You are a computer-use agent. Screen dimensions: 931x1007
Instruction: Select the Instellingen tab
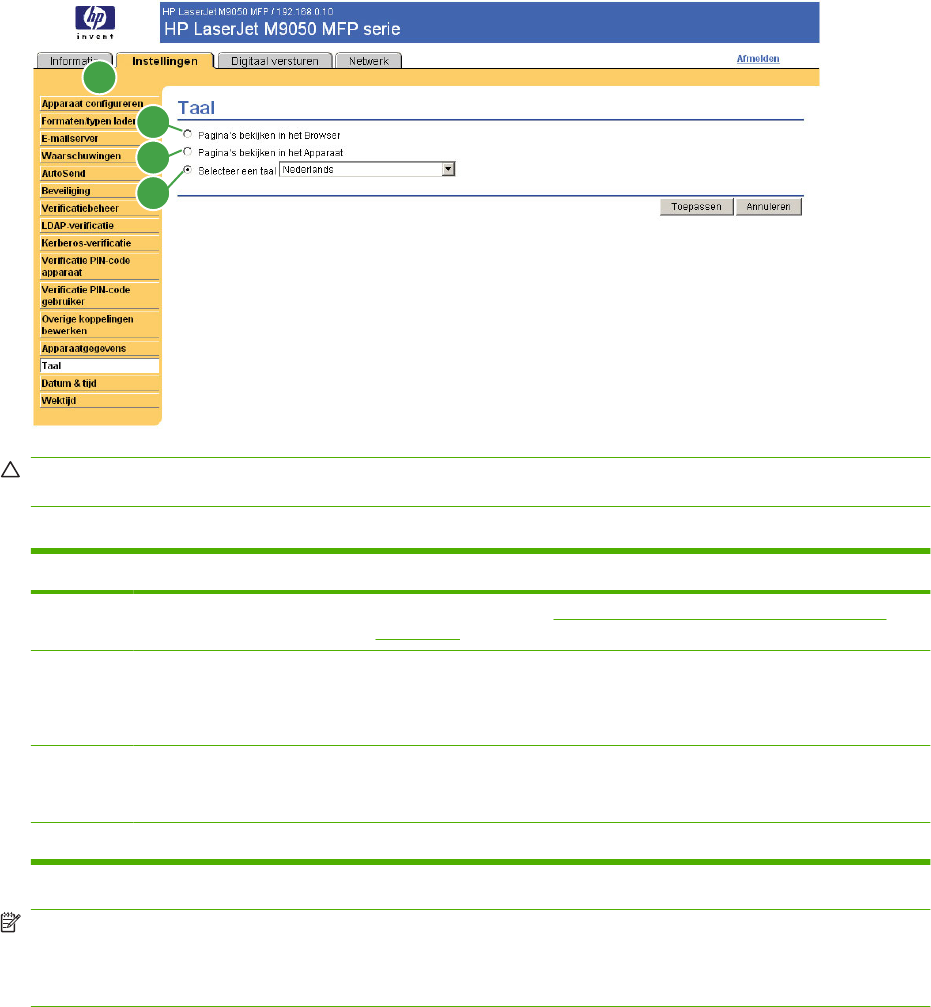(165, 61)
